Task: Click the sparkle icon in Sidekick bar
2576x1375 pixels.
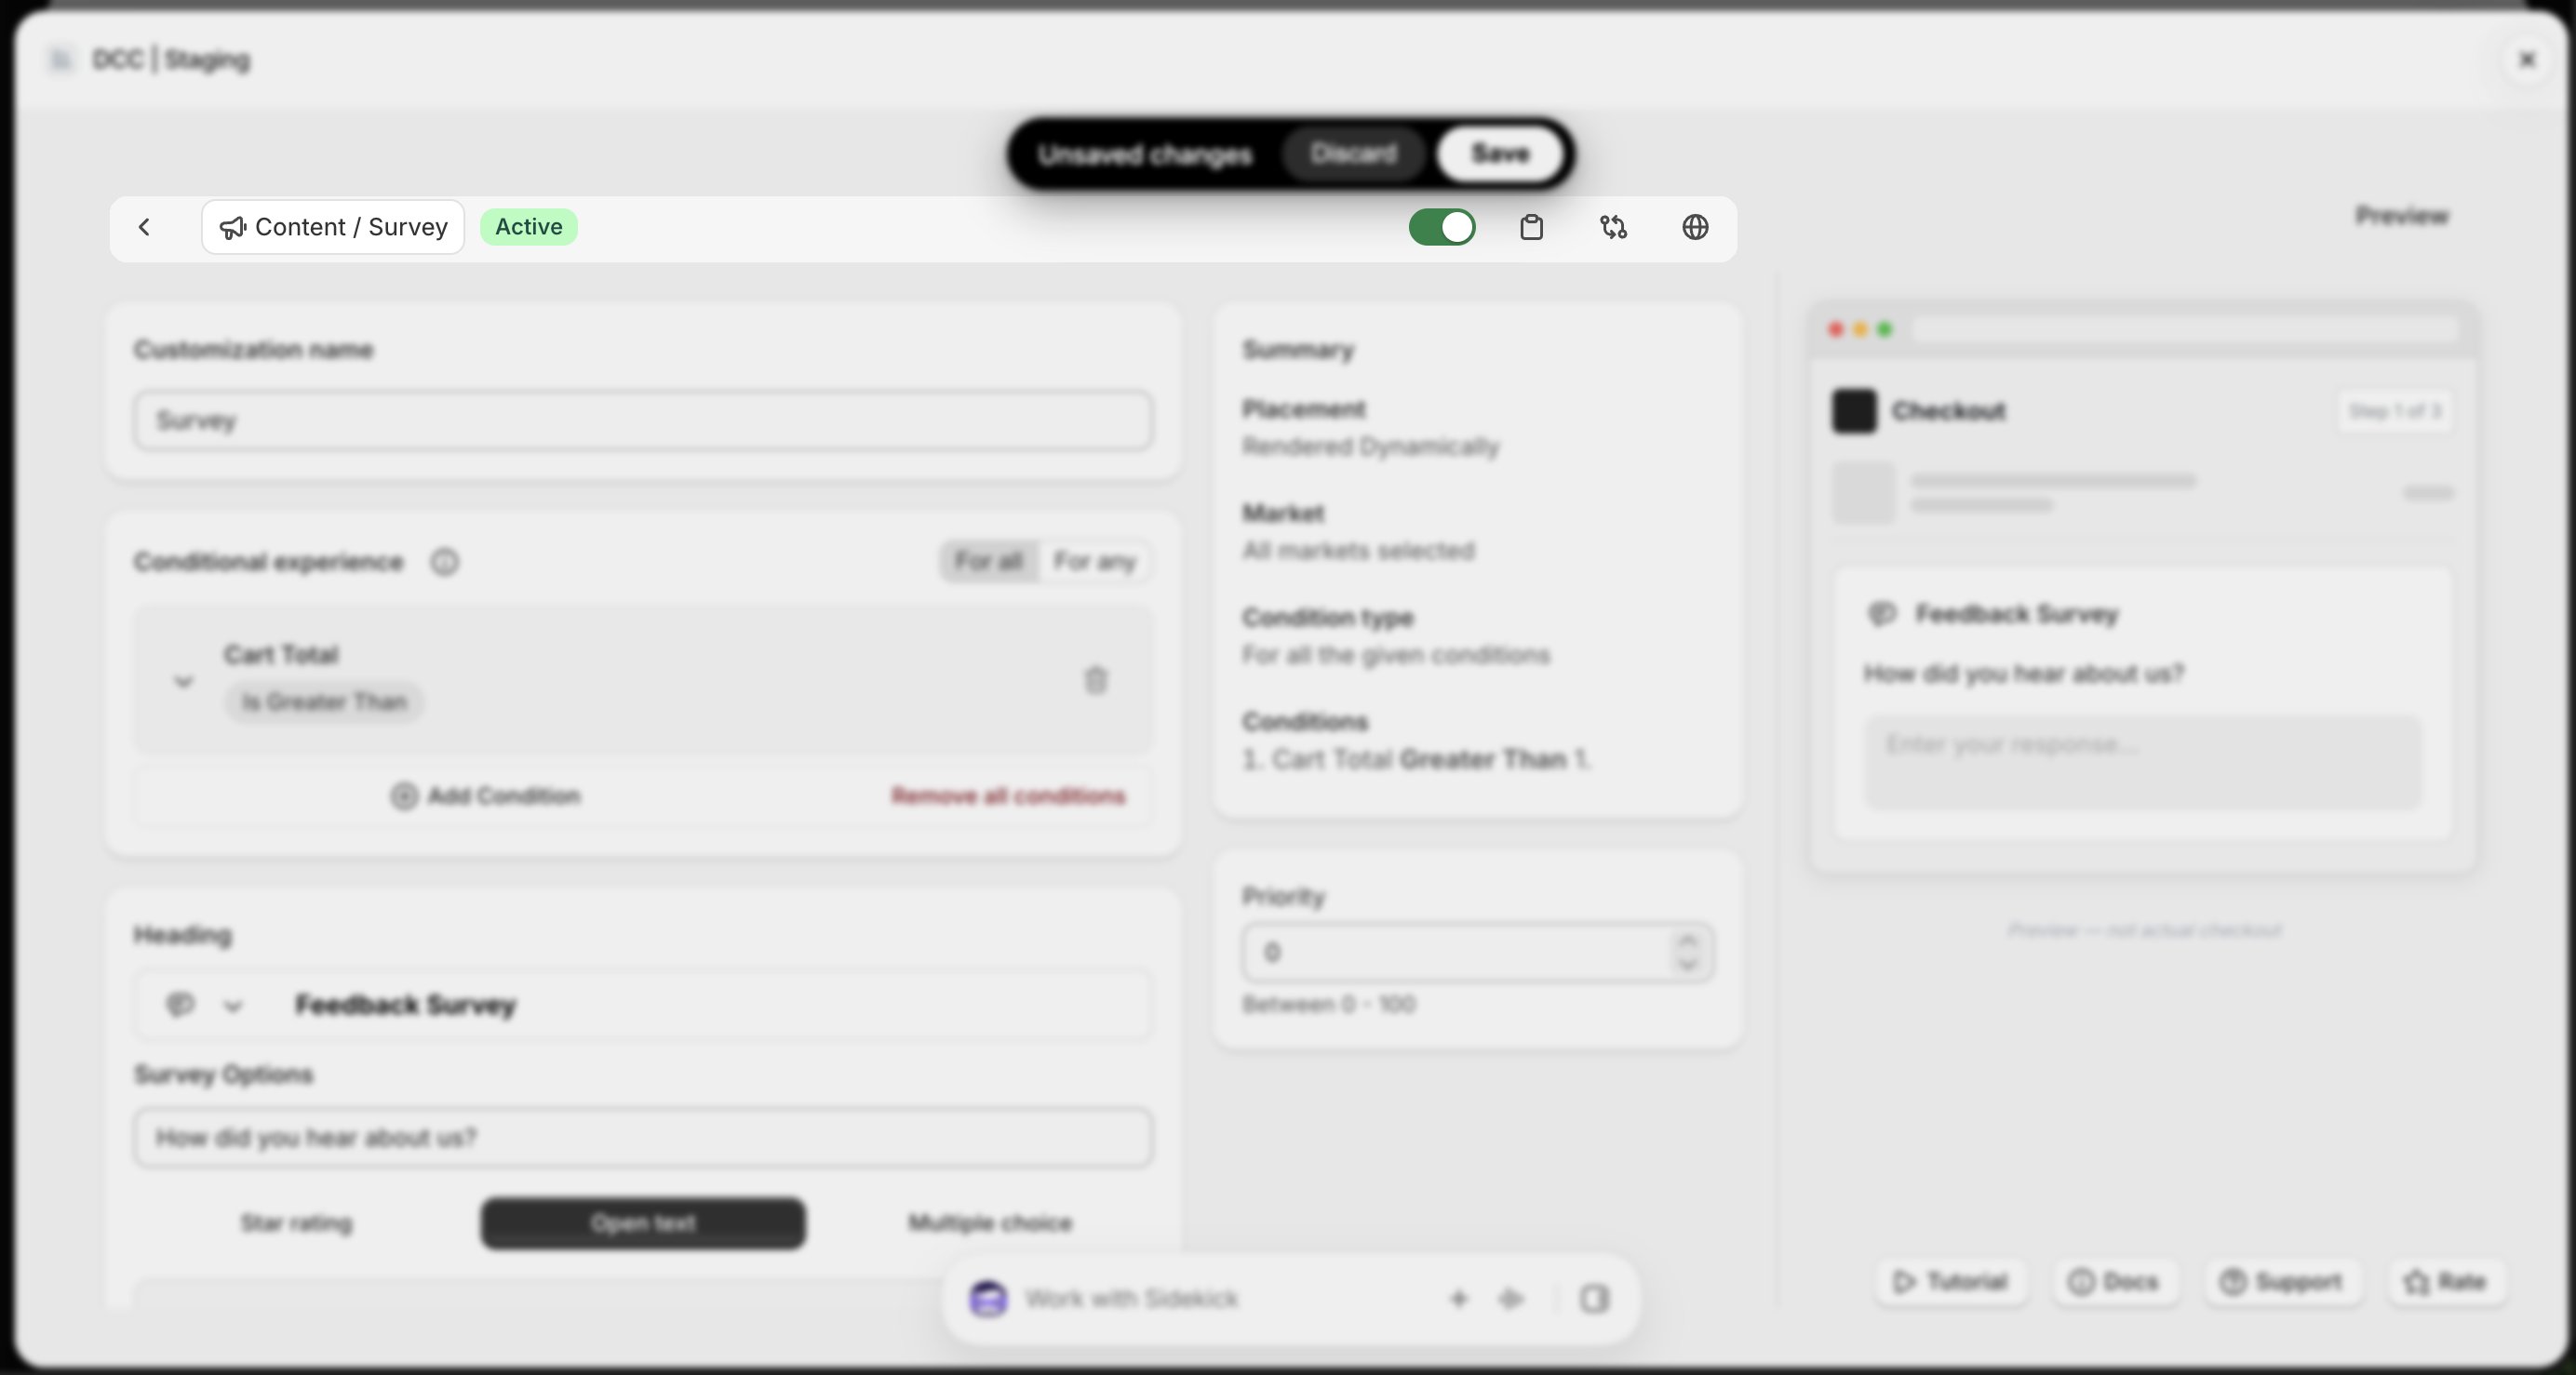Action: coord(1511,1298)
